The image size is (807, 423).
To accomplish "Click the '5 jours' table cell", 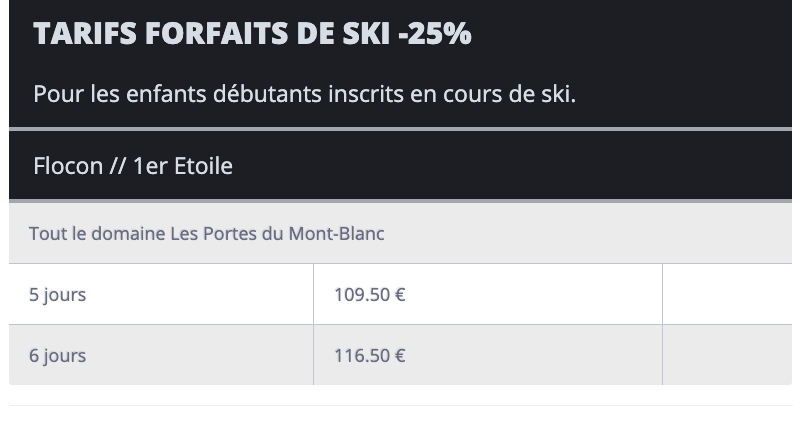I will coord(161,294).
